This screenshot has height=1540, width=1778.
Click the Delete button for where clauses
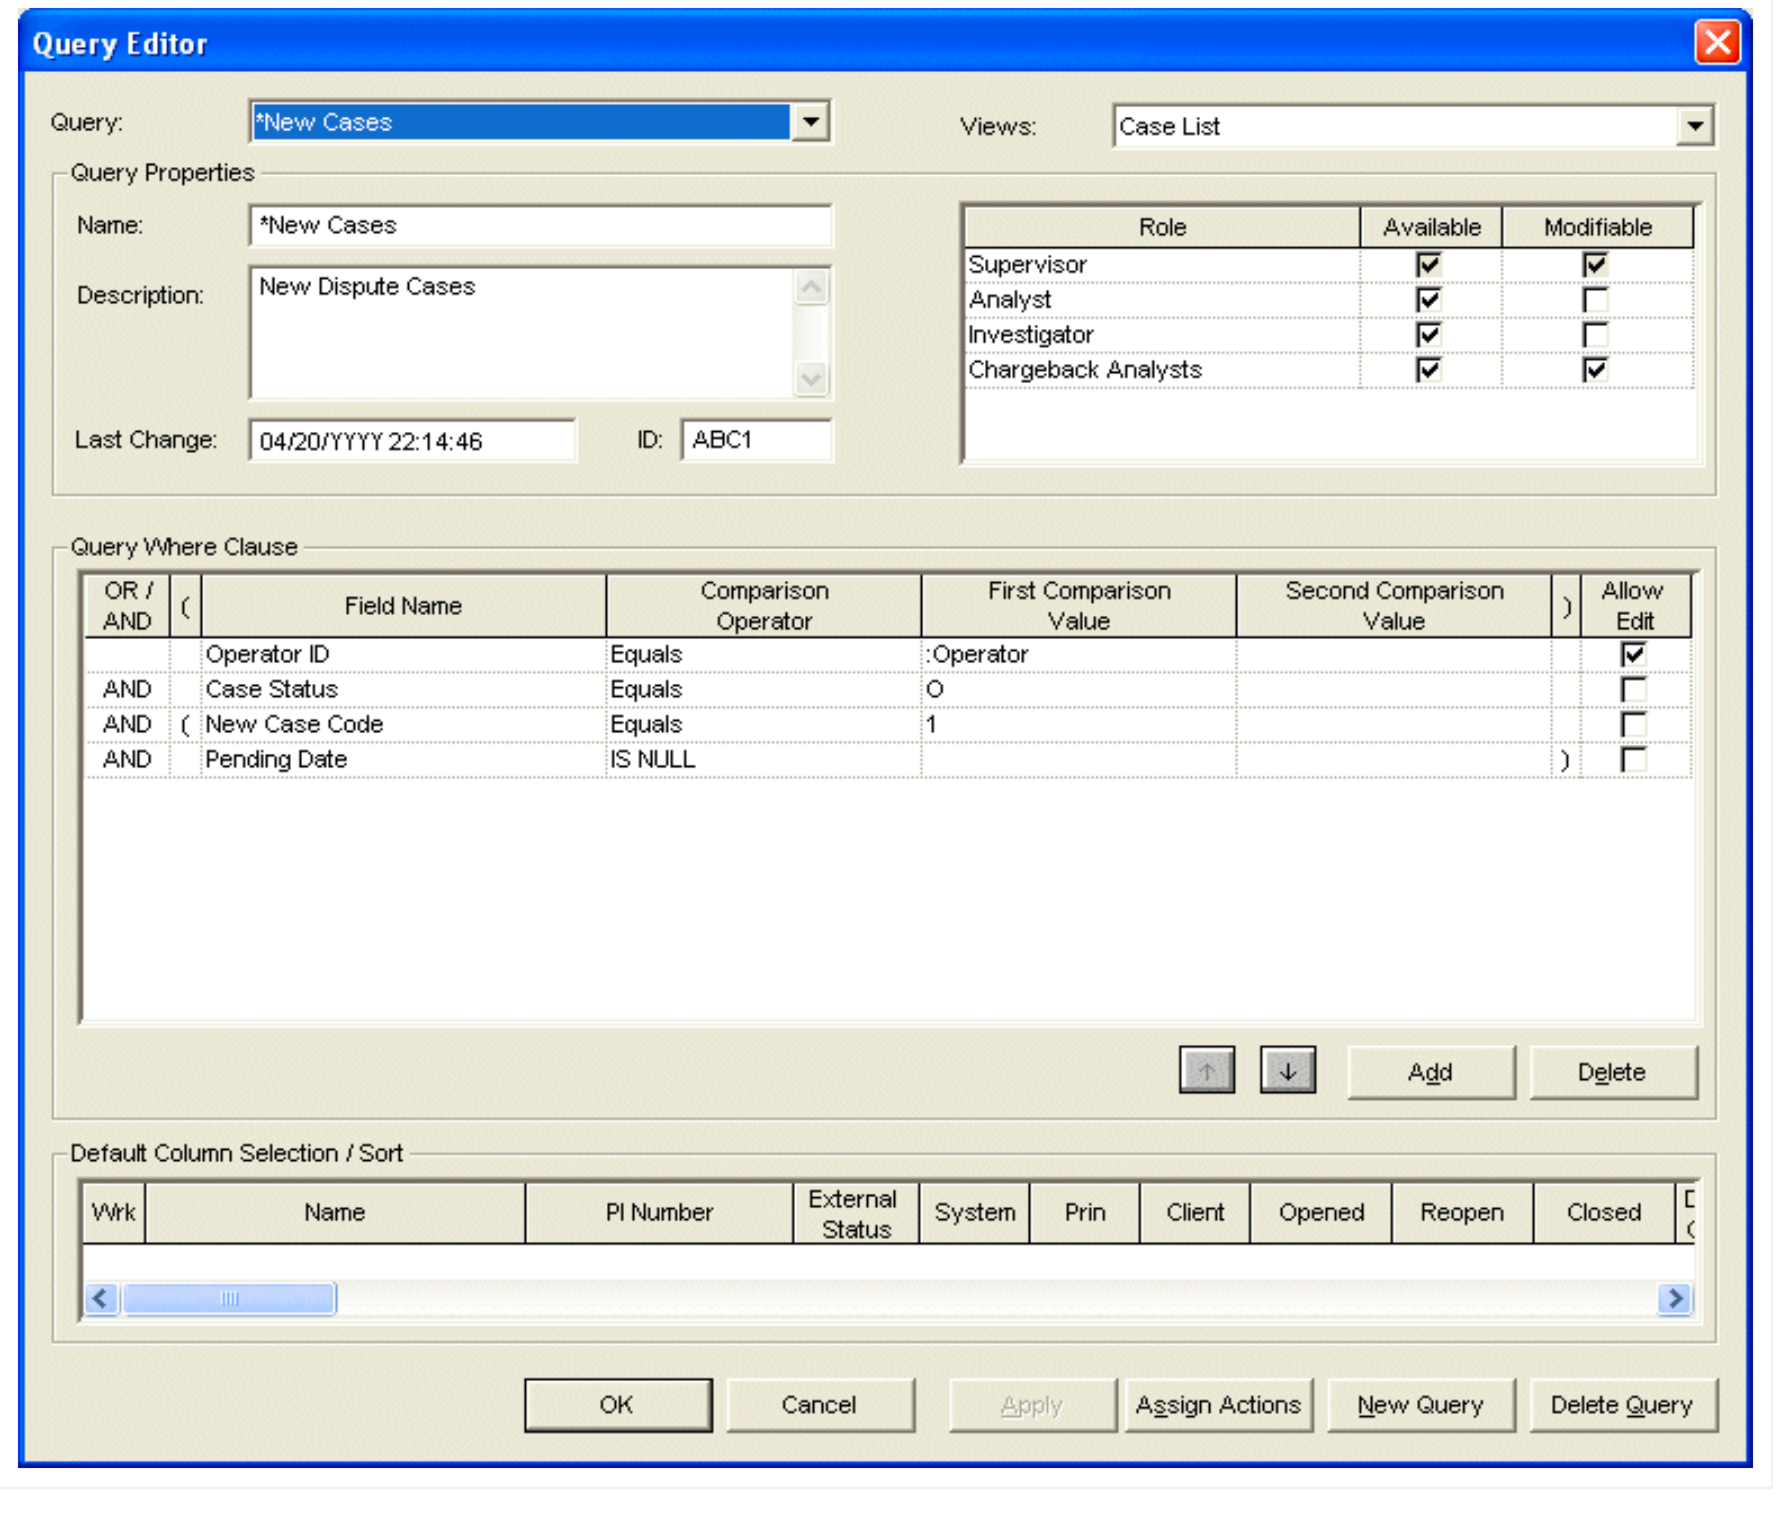pos(1612,1072)
